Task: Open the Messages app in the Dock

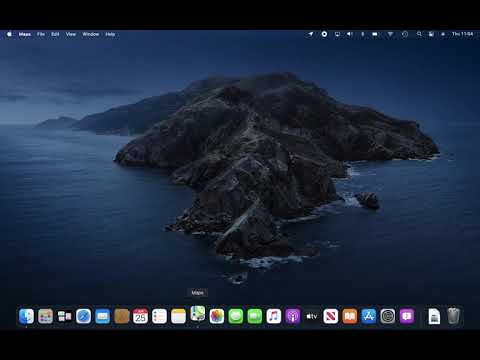Action: 236,316
